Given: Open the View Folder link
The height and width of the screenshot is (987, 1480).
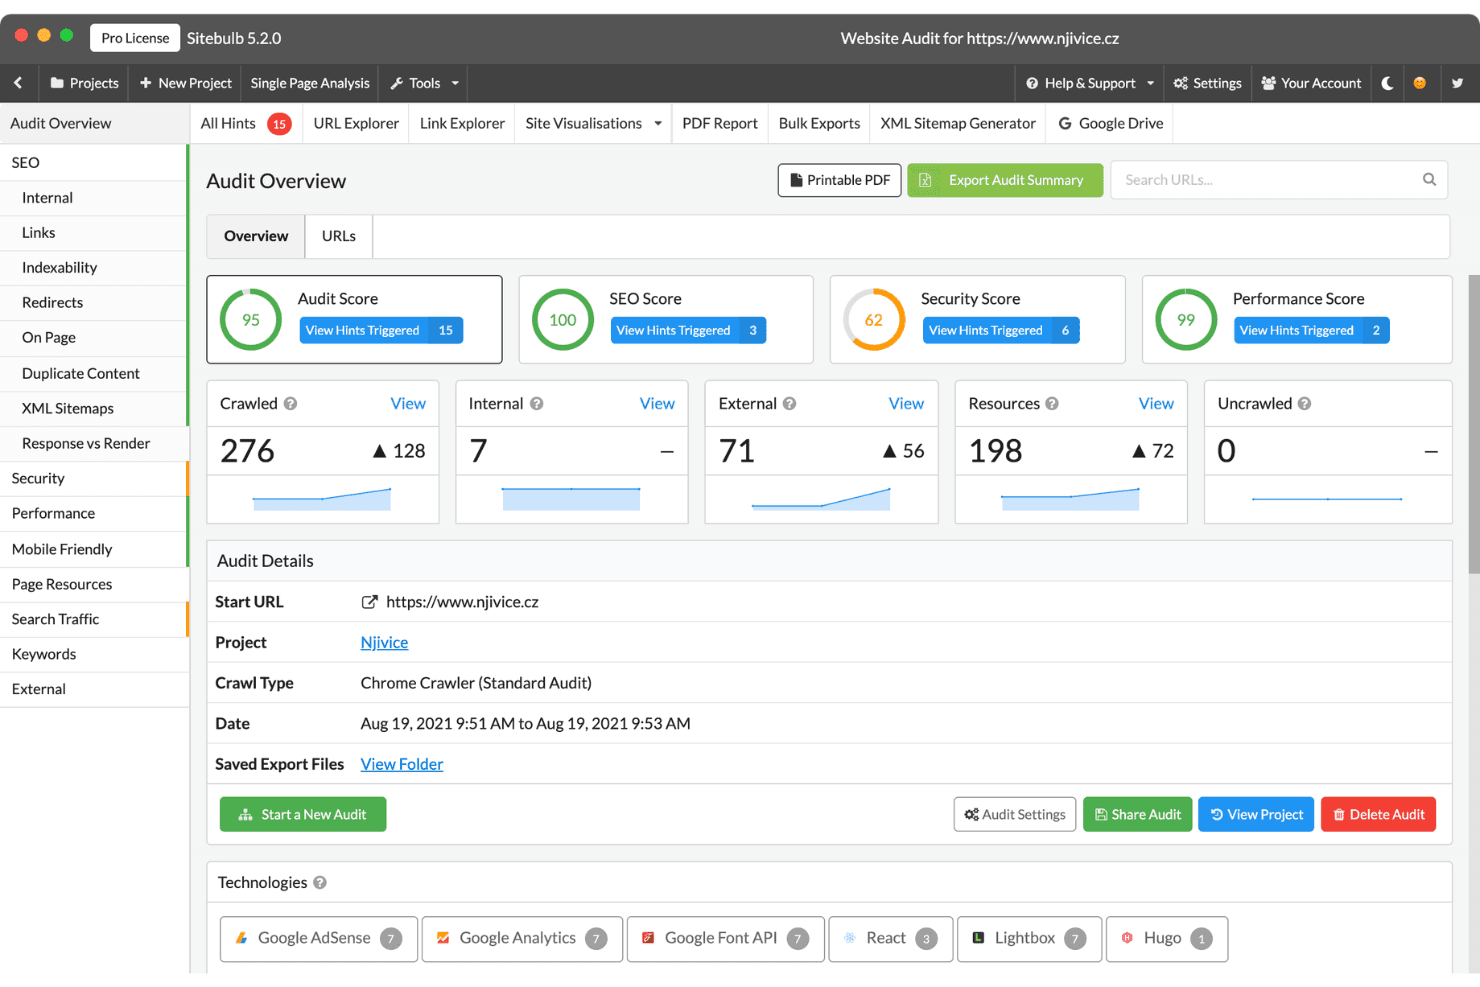Looking at the screenshot, I should click(x=402, y=765).
